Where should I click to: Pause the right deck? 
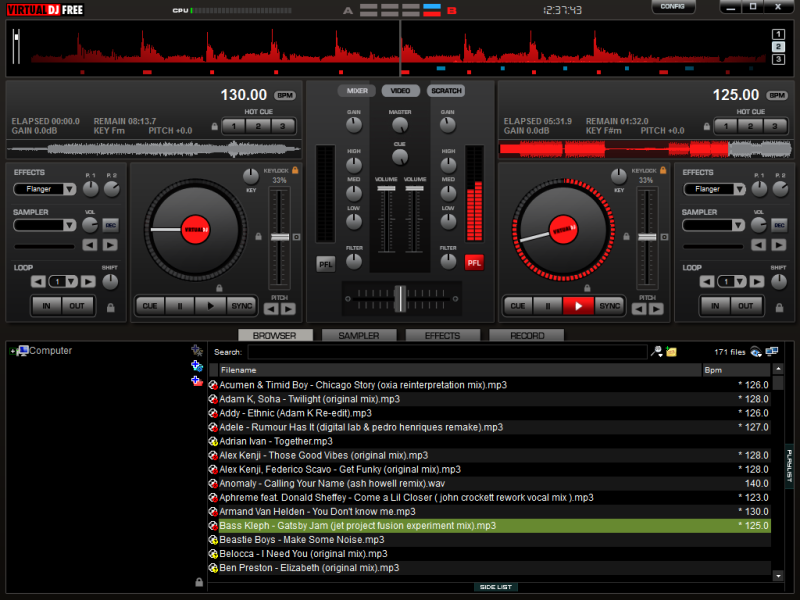coord(547,306)
